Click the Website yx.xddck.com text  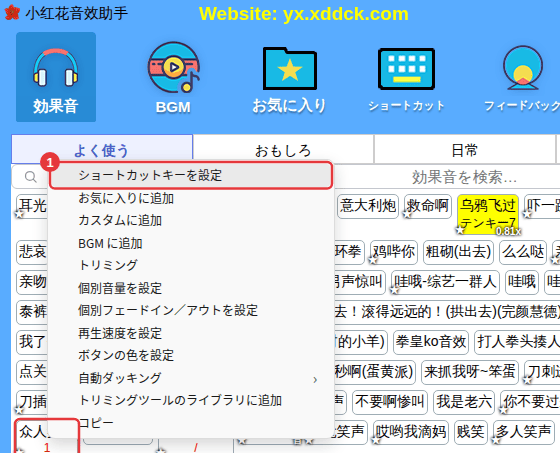304,14
